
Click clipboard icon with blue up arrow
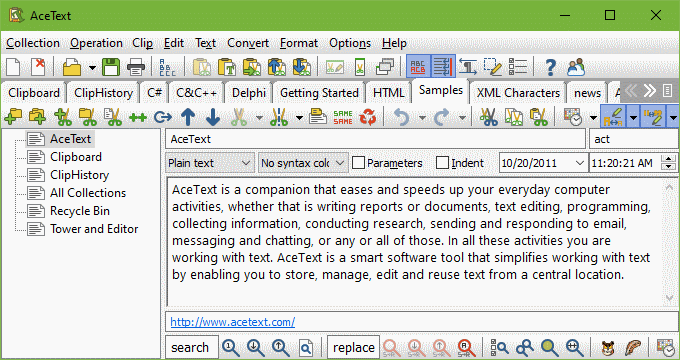click(x=277, y=67)
